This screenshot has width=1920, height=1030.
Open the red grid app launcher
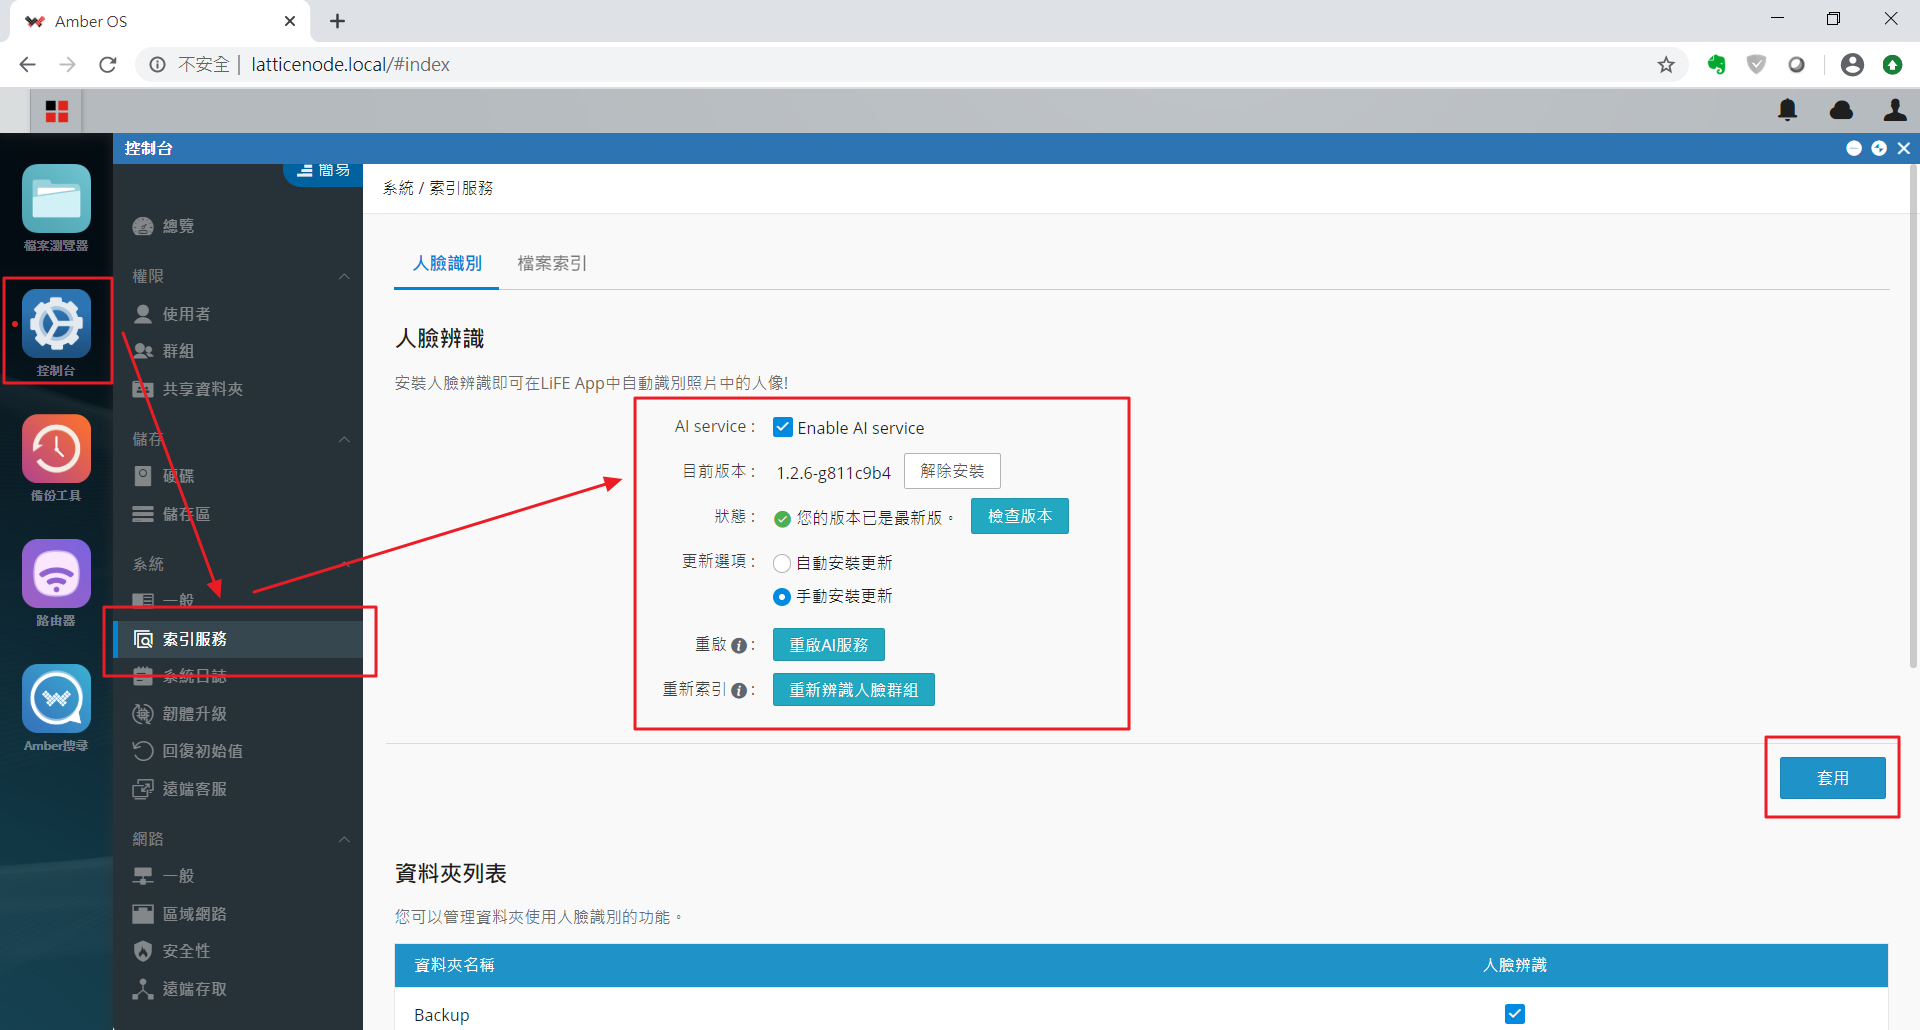[57, 111]
